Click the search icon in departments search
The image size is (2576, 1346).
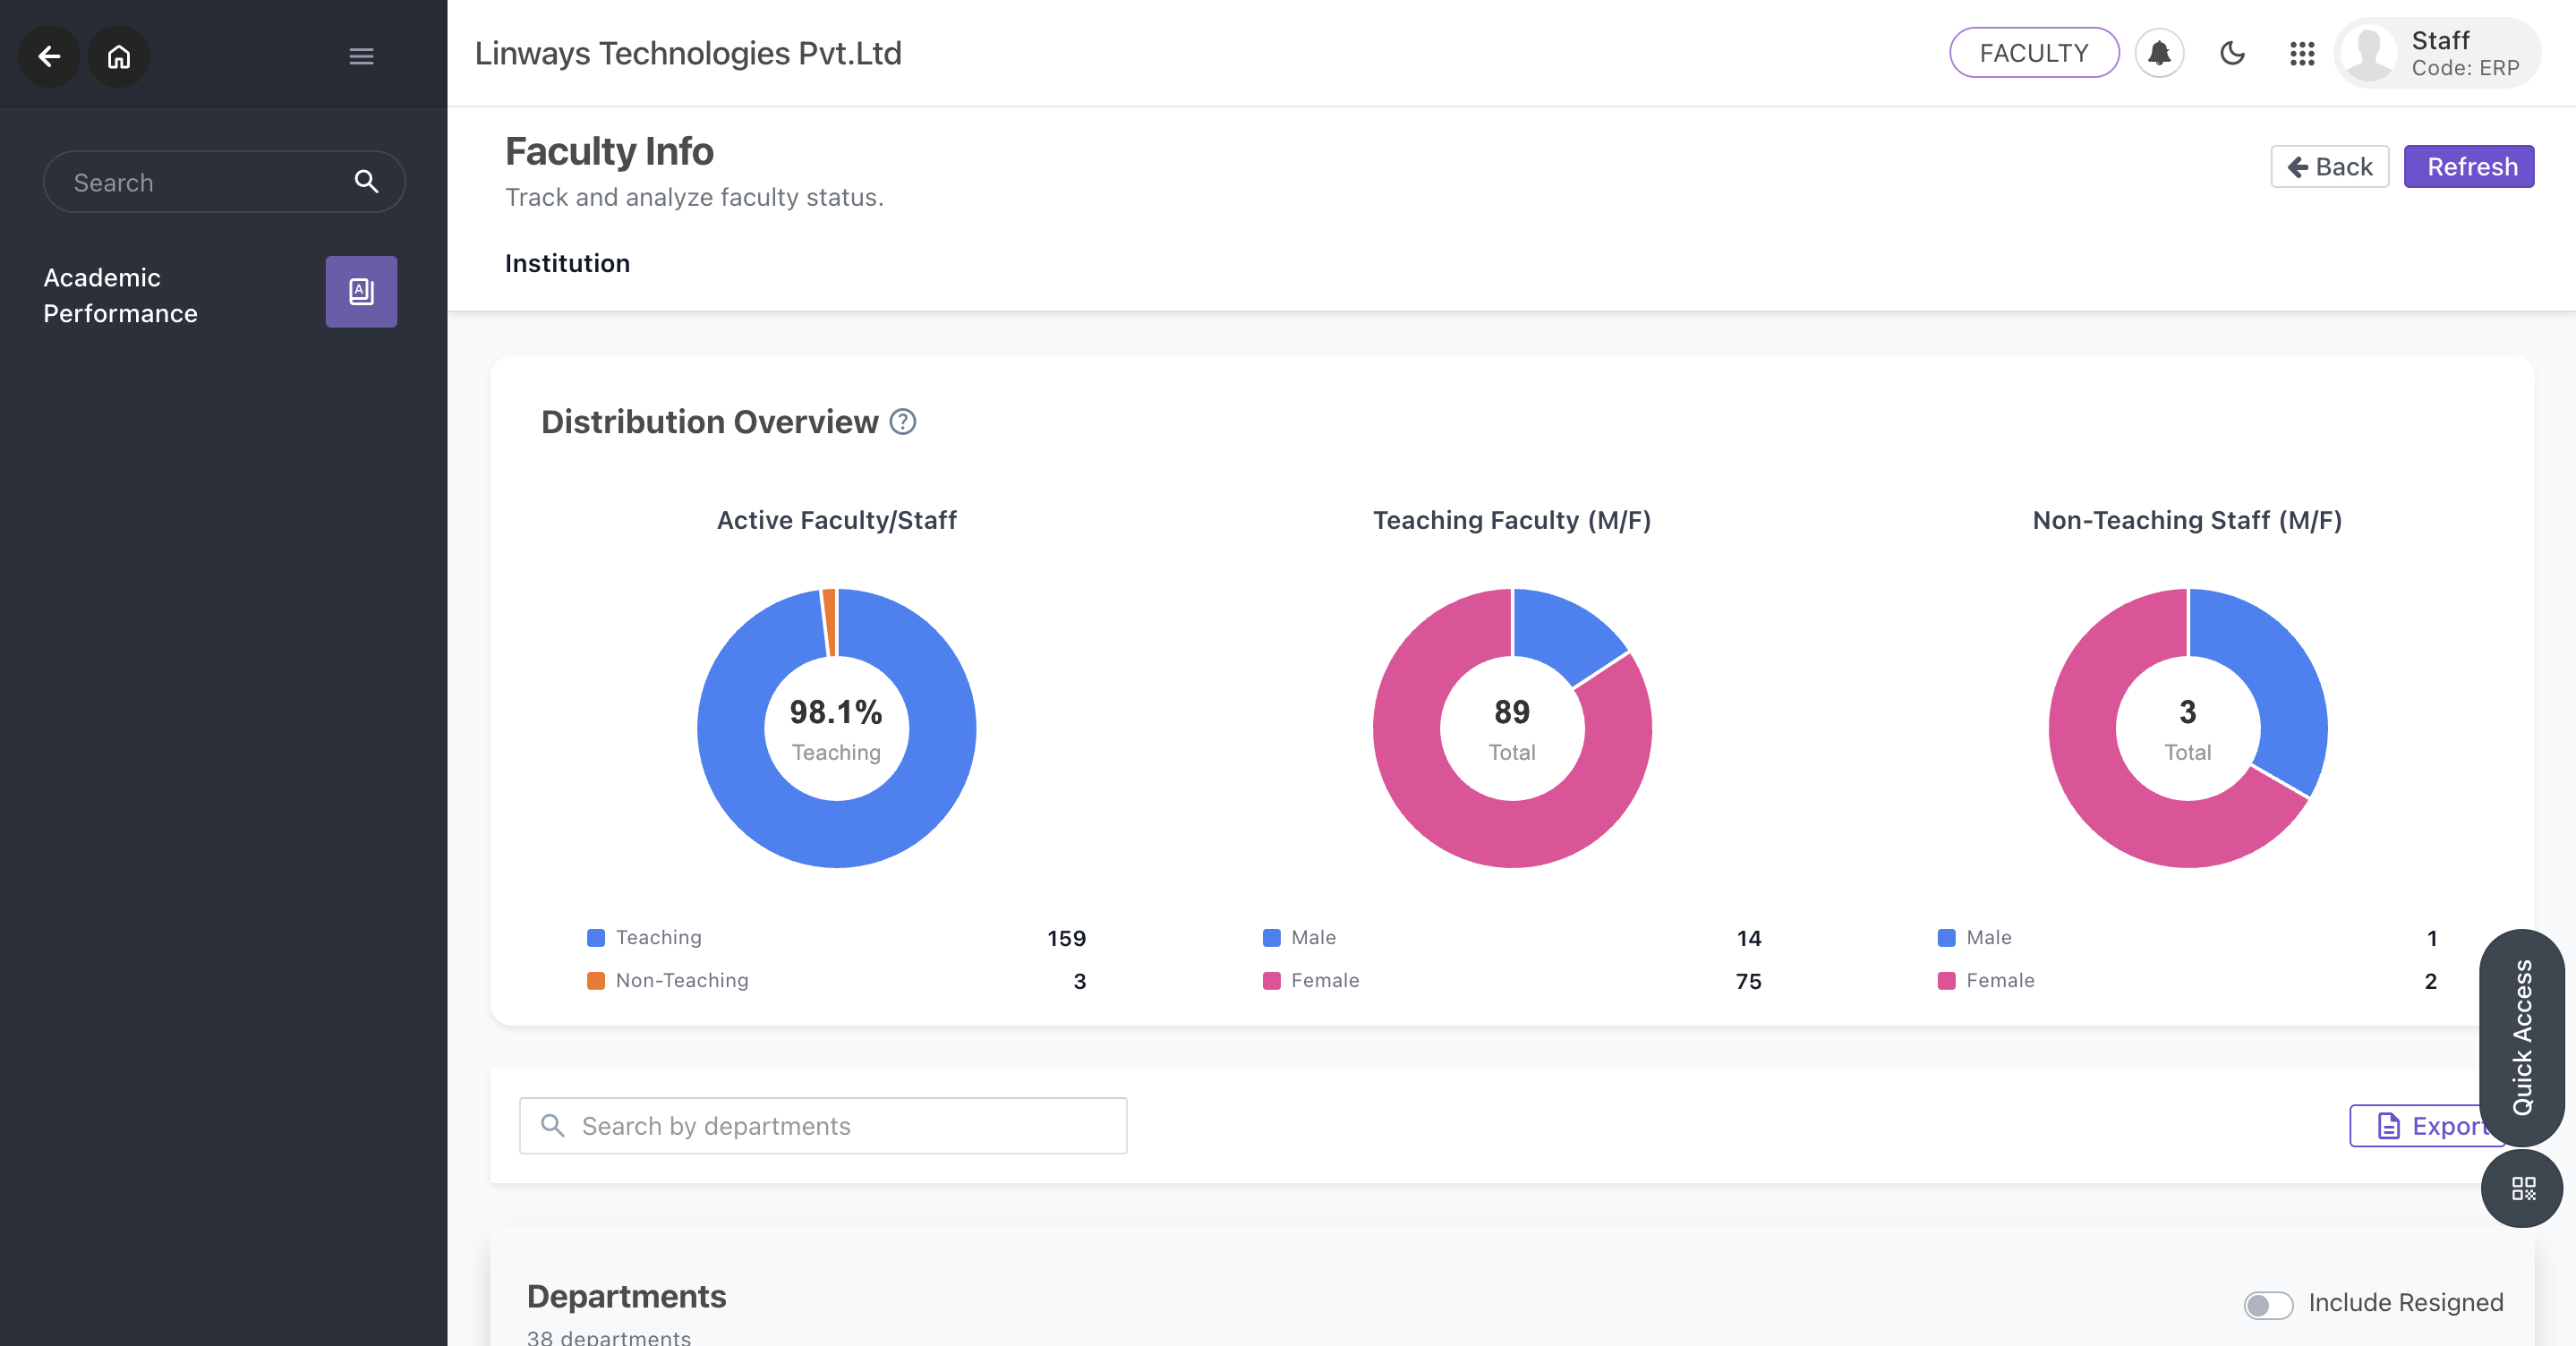553,1126
